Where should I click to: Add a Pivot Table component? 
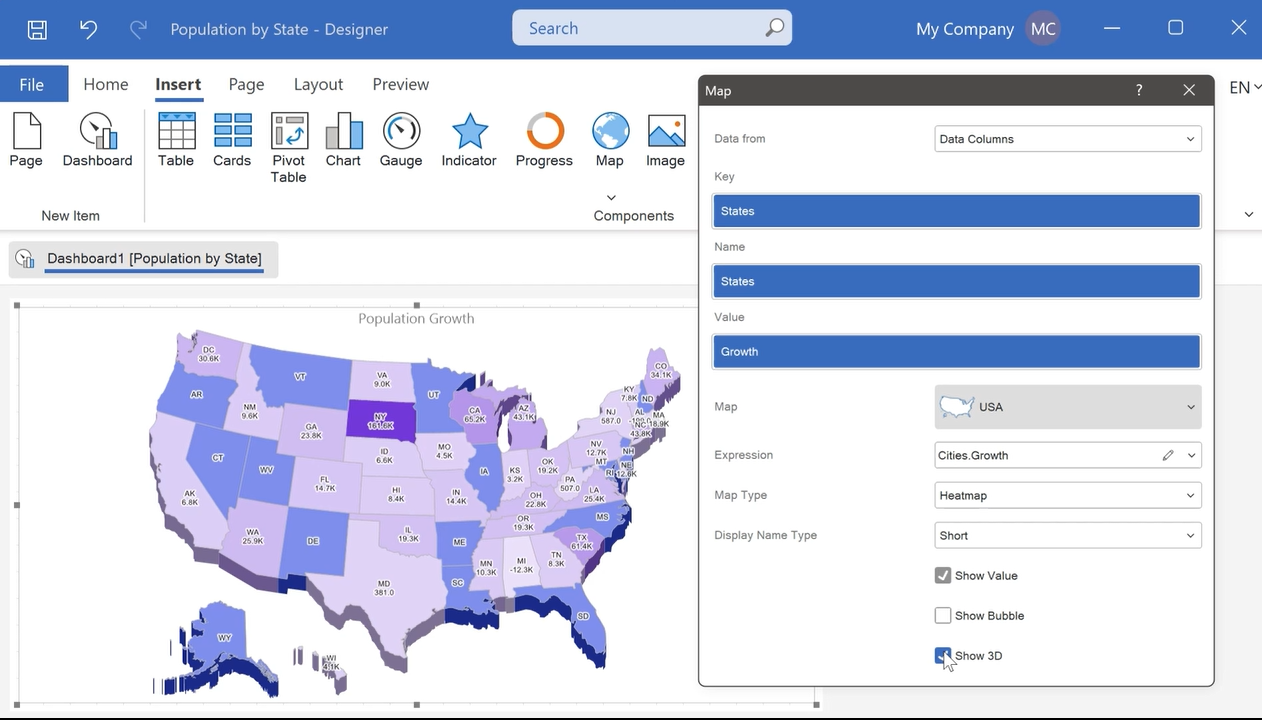[289, 147]
